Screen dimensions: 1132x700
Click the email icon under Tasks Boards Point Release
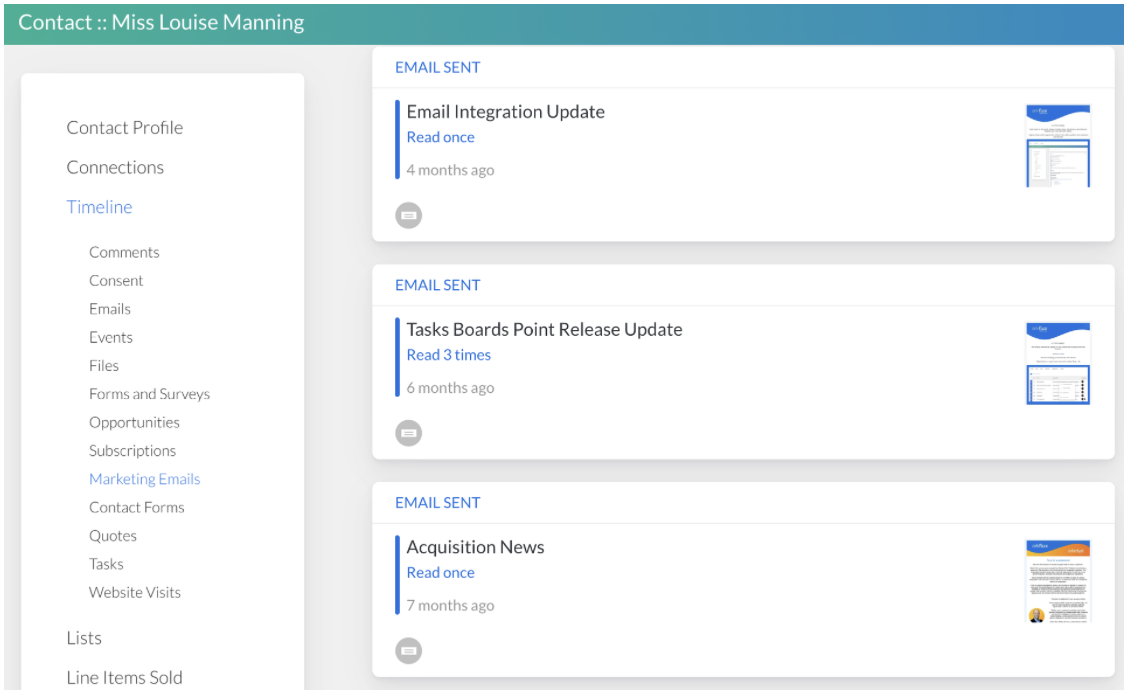(408, 433)
